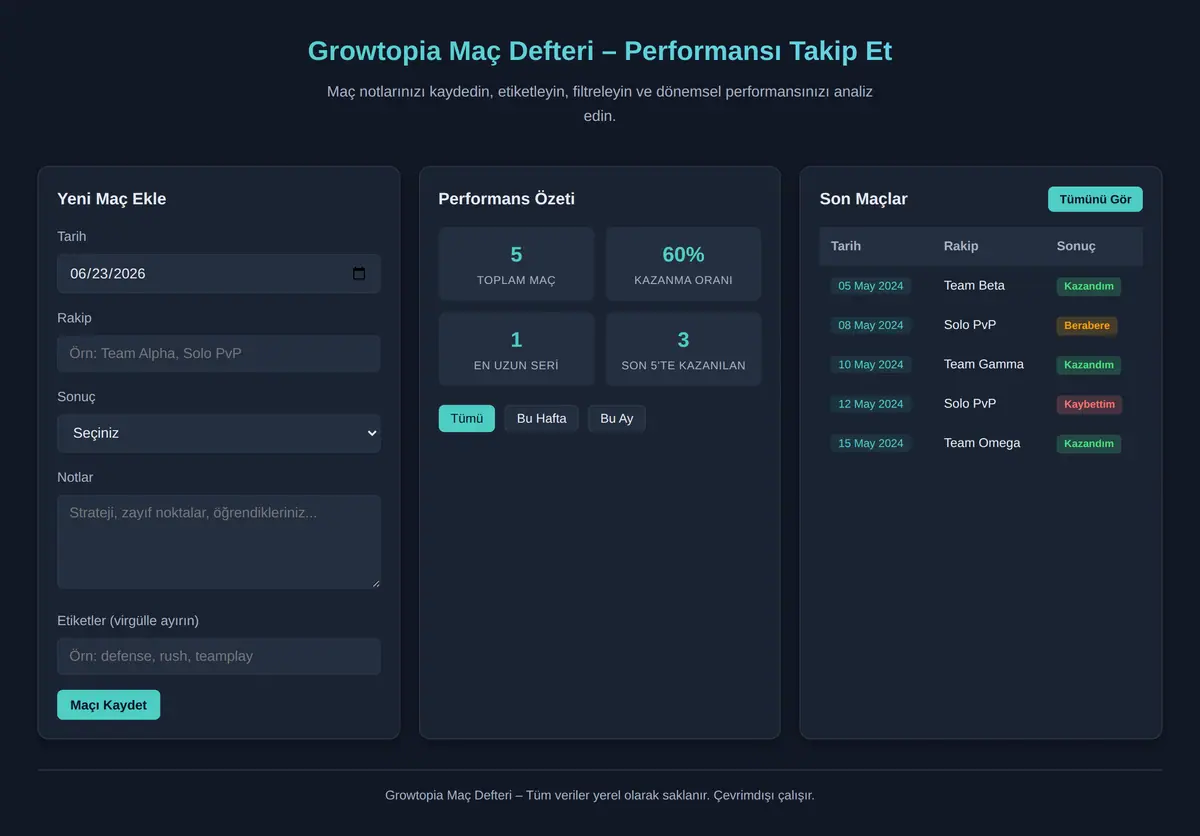The height and width of the screenshot is (836, 1200).
Task: Click Solo PvP in the 12 May row
Action: [970, 404]
